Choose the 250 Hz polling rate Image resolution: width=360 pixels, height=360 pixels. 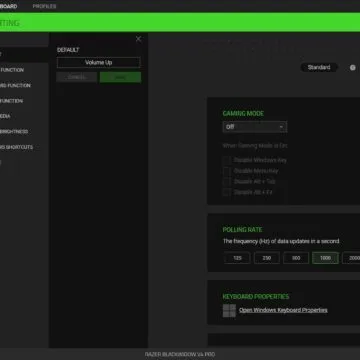point(267,258)
